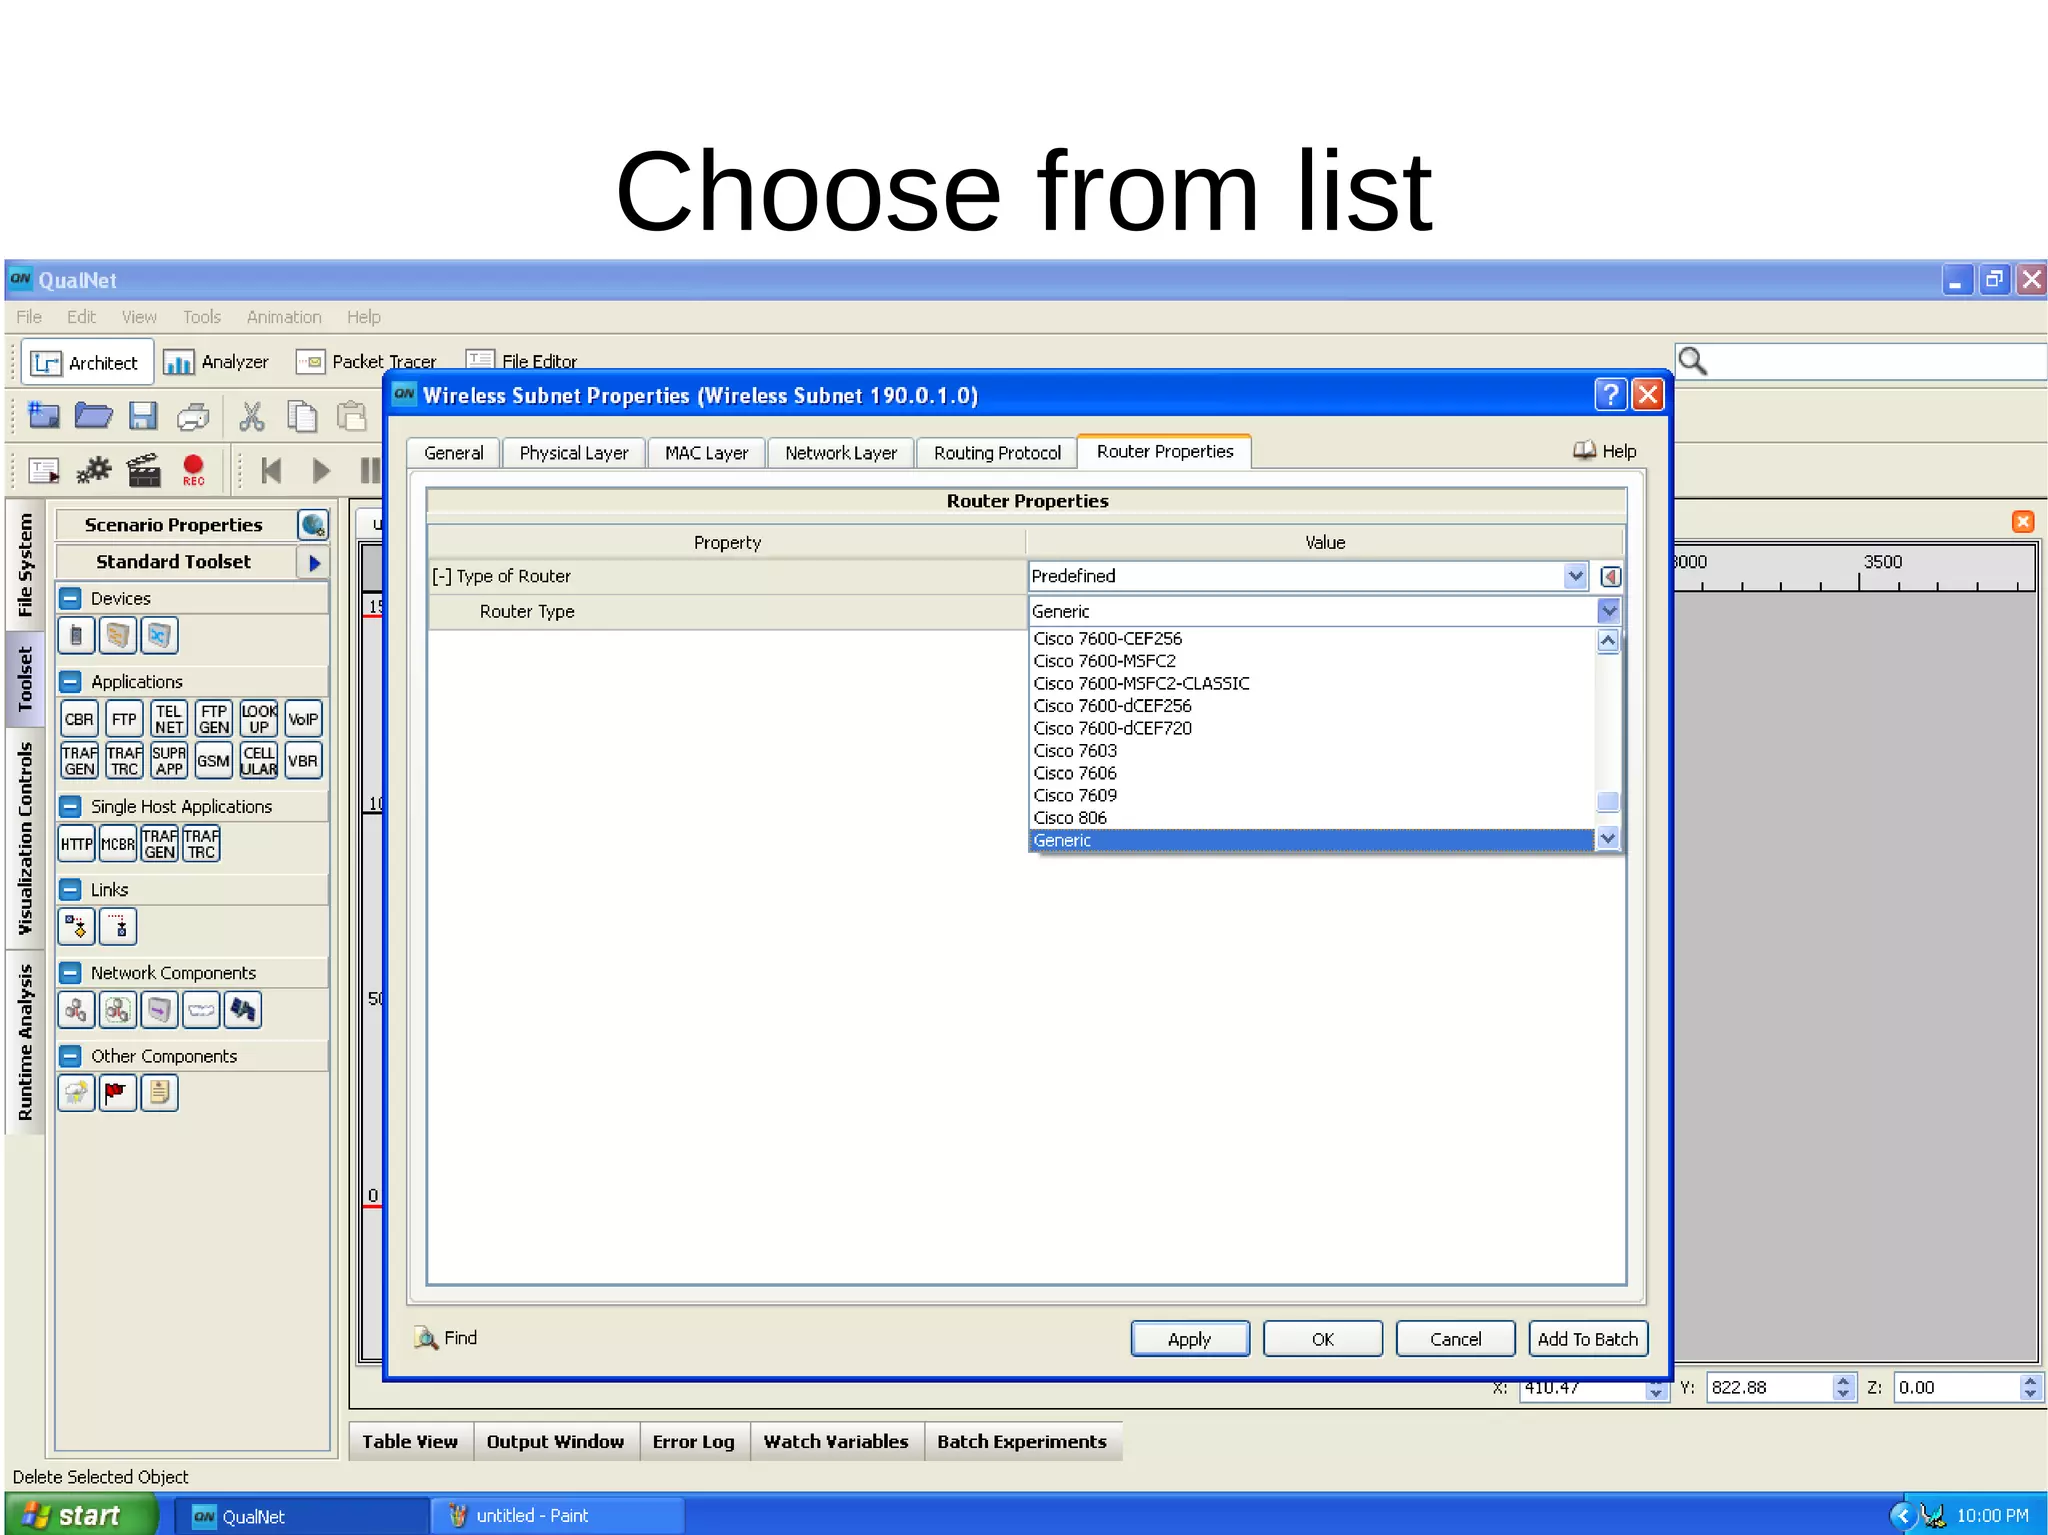The width and height of the screenshot is (2048, 1535).
Task: Collapse the Applications toolset section
Action: (x=70, y=682)
